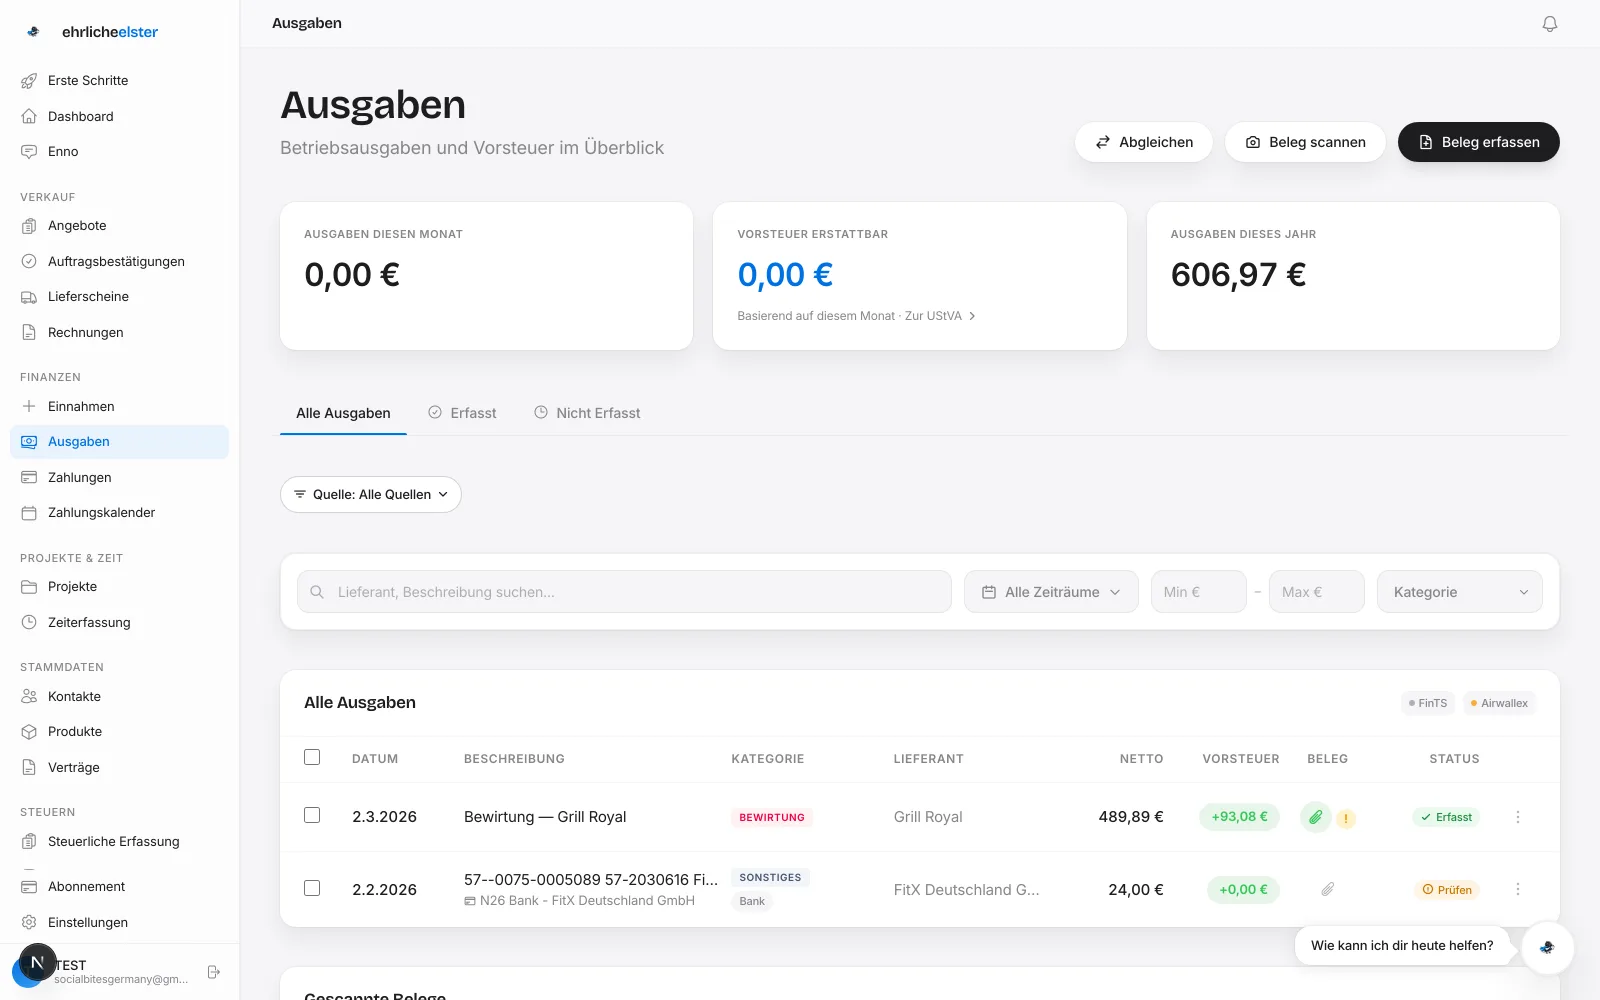Click Beleg scannen button
Image resolution: width=1600 pixels, height=1000 pixels.
[x=1305, y=142]
